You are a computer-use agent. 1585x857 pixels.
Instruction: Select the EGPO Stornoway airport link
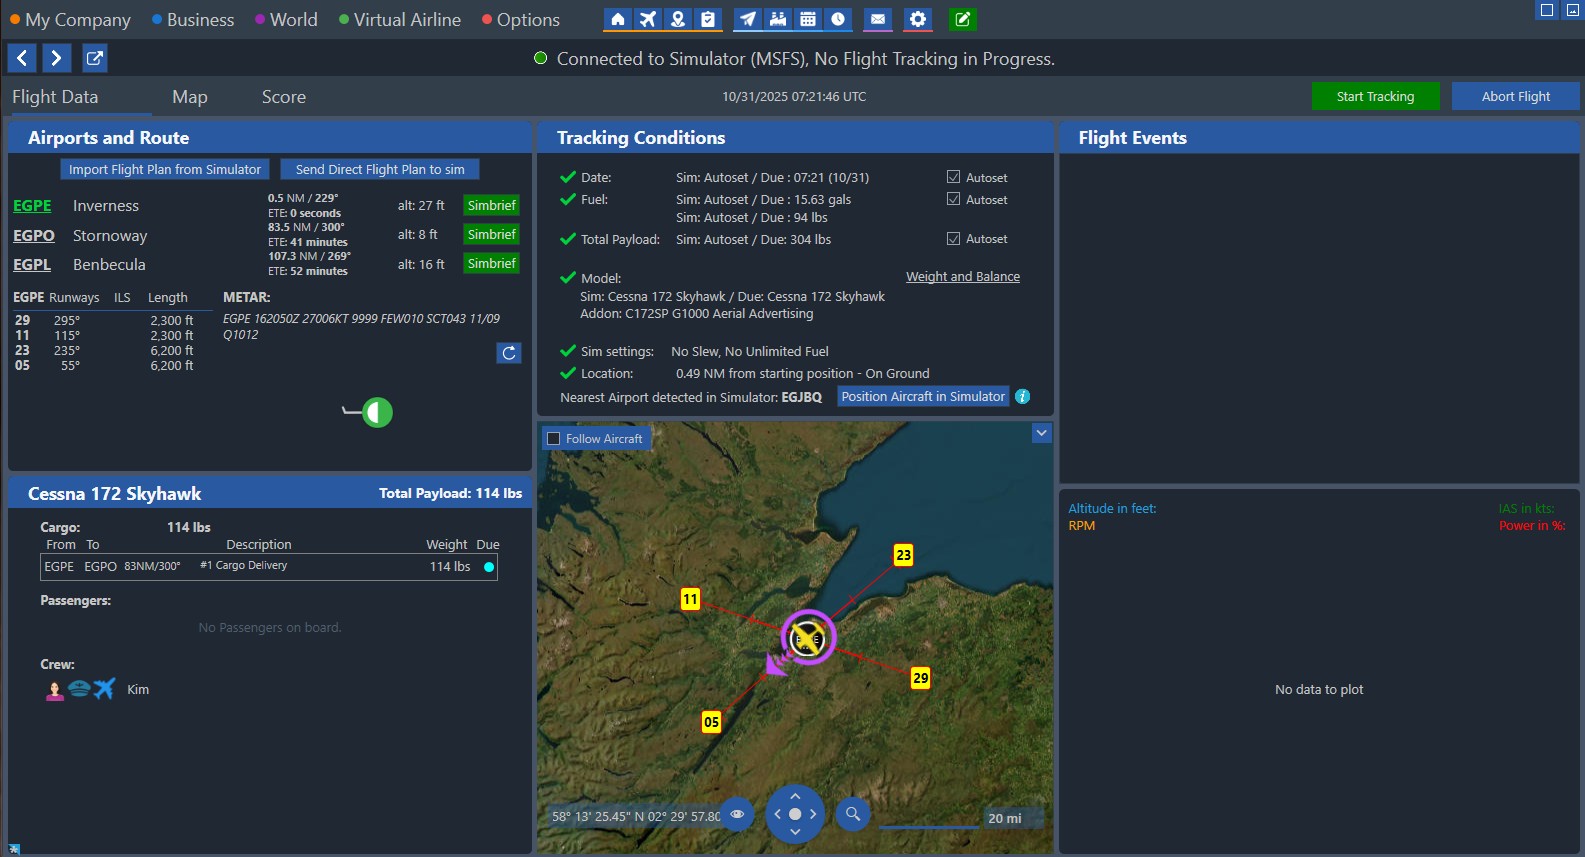(x=34, y=236)
